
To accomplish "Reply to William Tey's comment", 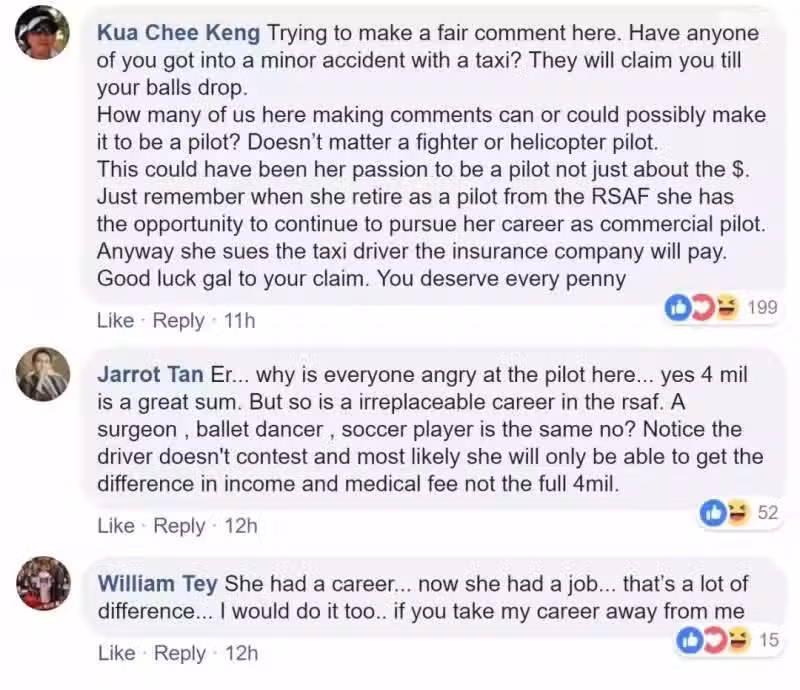I will [x=180, y=653].
